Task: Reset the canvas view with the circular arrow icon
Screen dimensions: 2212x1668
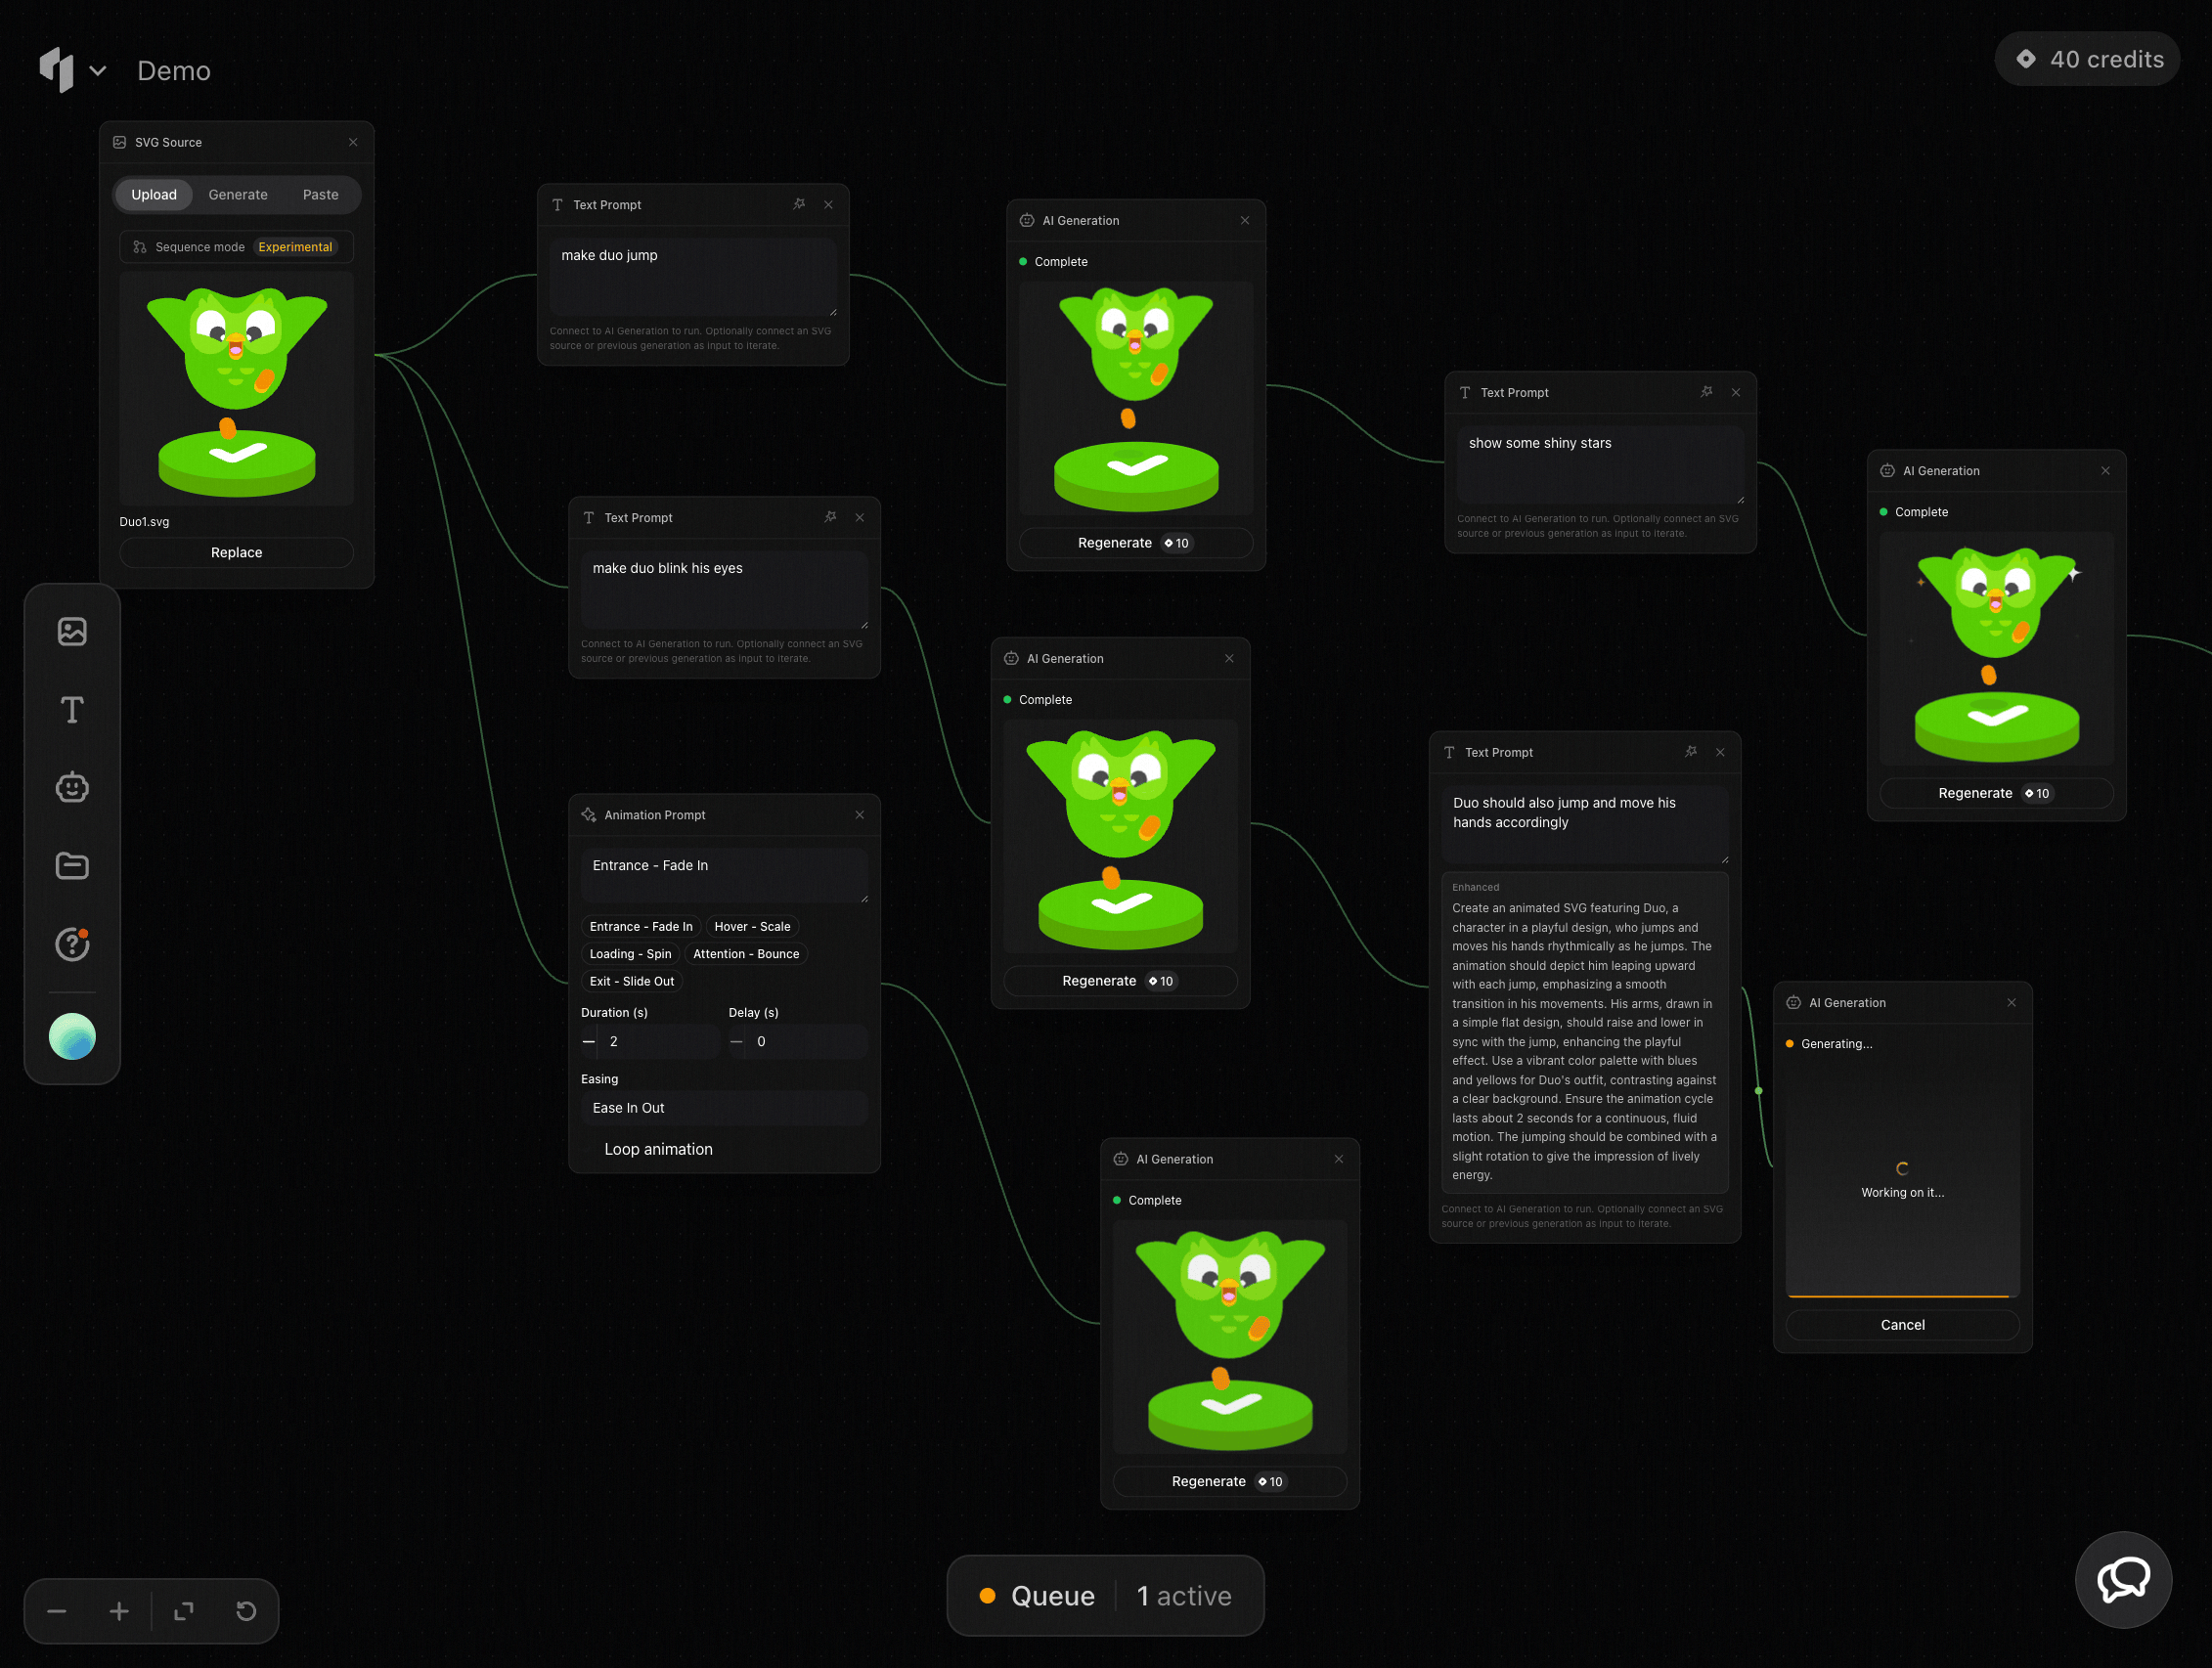Action: click(x=246, y=1611)
